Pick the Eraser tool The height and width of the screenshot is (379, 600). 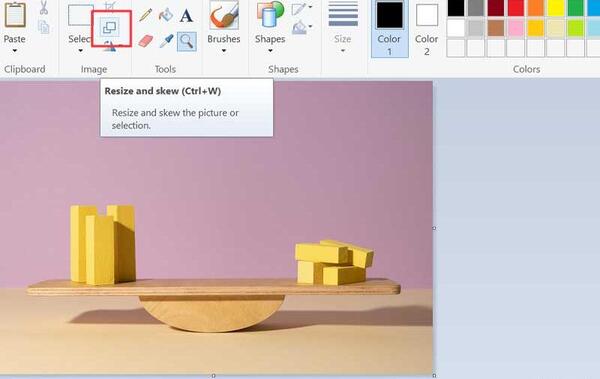pyautogui.click(x=145, y=41)
